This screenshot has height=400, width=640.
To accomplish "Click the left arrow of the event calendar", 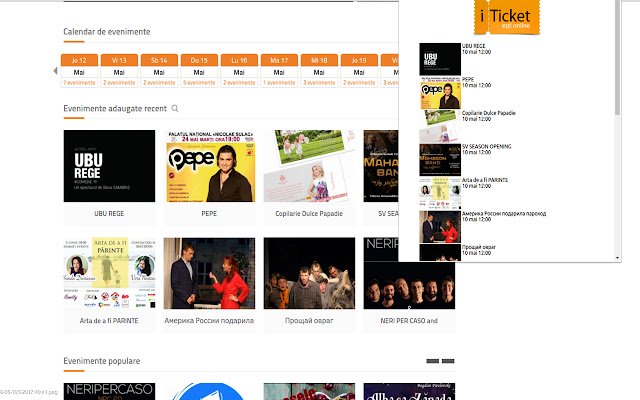I will coord(55,71).
